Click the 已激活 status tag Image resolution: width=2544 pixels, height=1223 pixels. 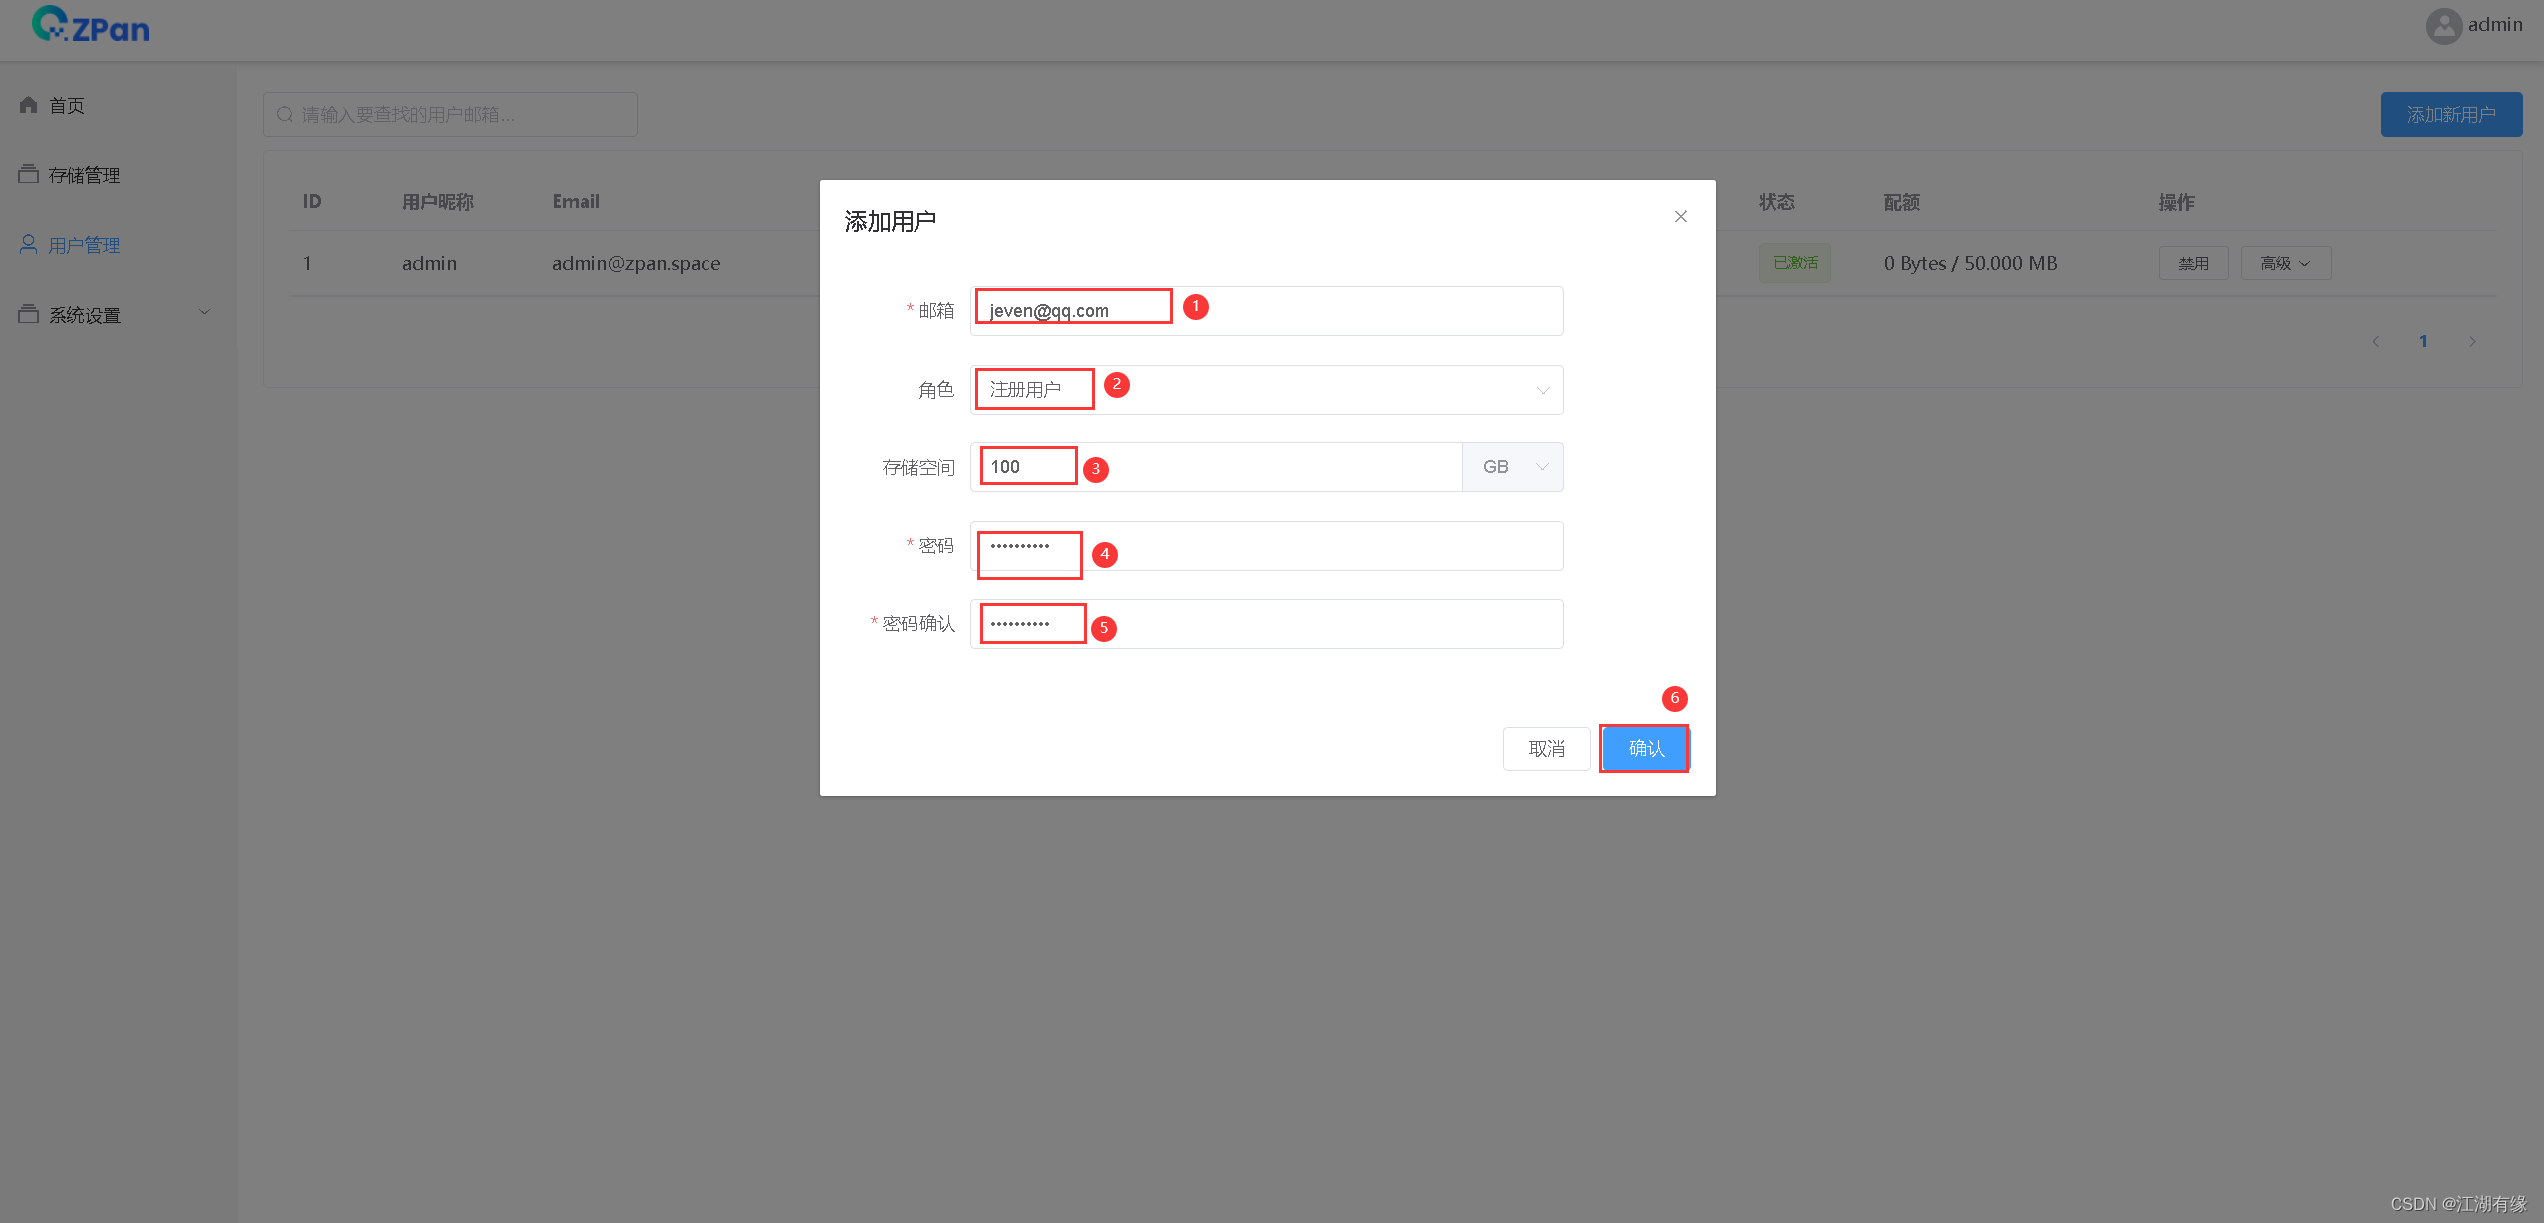click(x=1795, y=263)
